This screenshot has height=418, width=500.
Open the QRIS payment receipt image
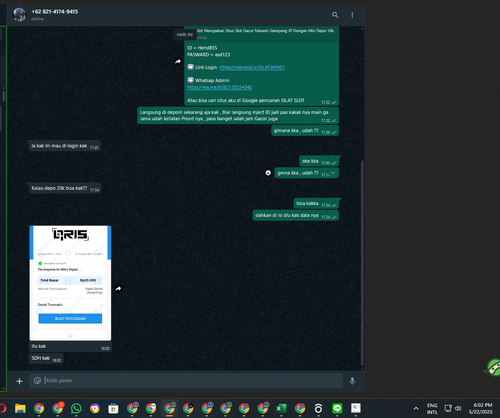click(70, 283)
